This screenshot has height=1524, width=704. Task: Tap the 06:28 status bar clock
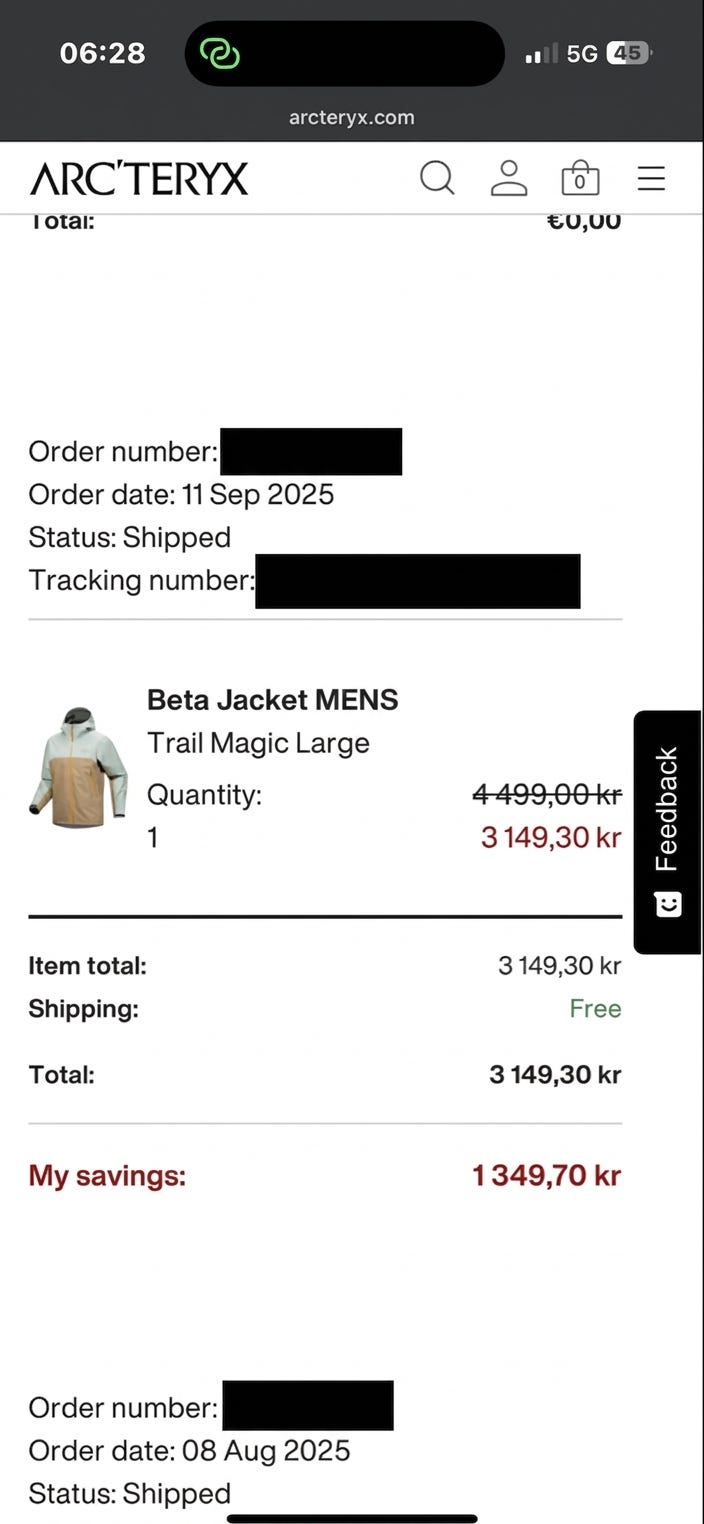coord(102,53)
